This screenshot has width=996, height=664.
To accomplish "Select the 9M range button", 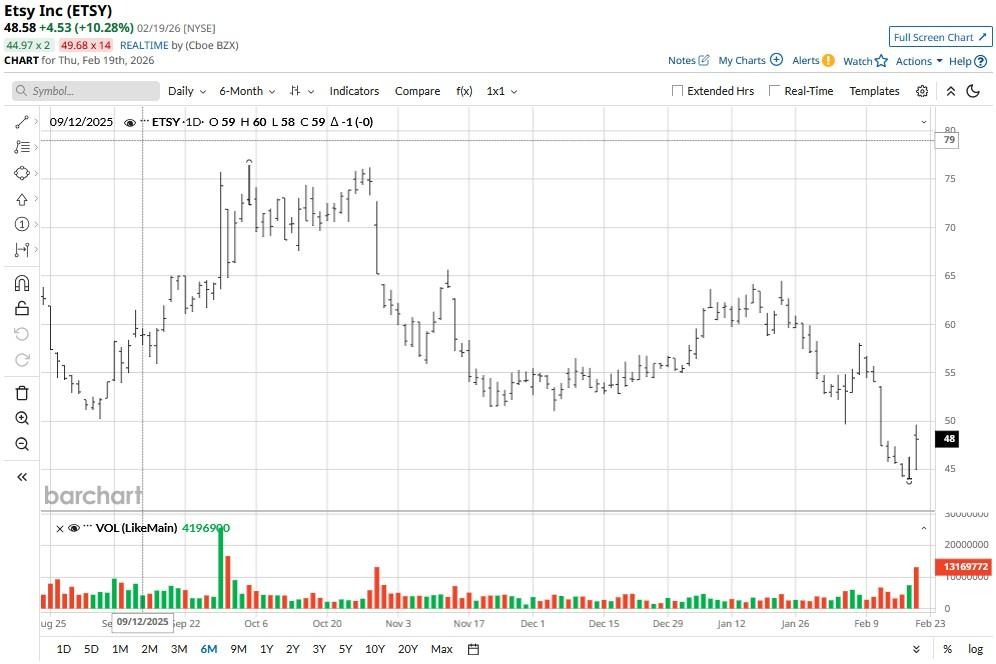I will 238,649.
